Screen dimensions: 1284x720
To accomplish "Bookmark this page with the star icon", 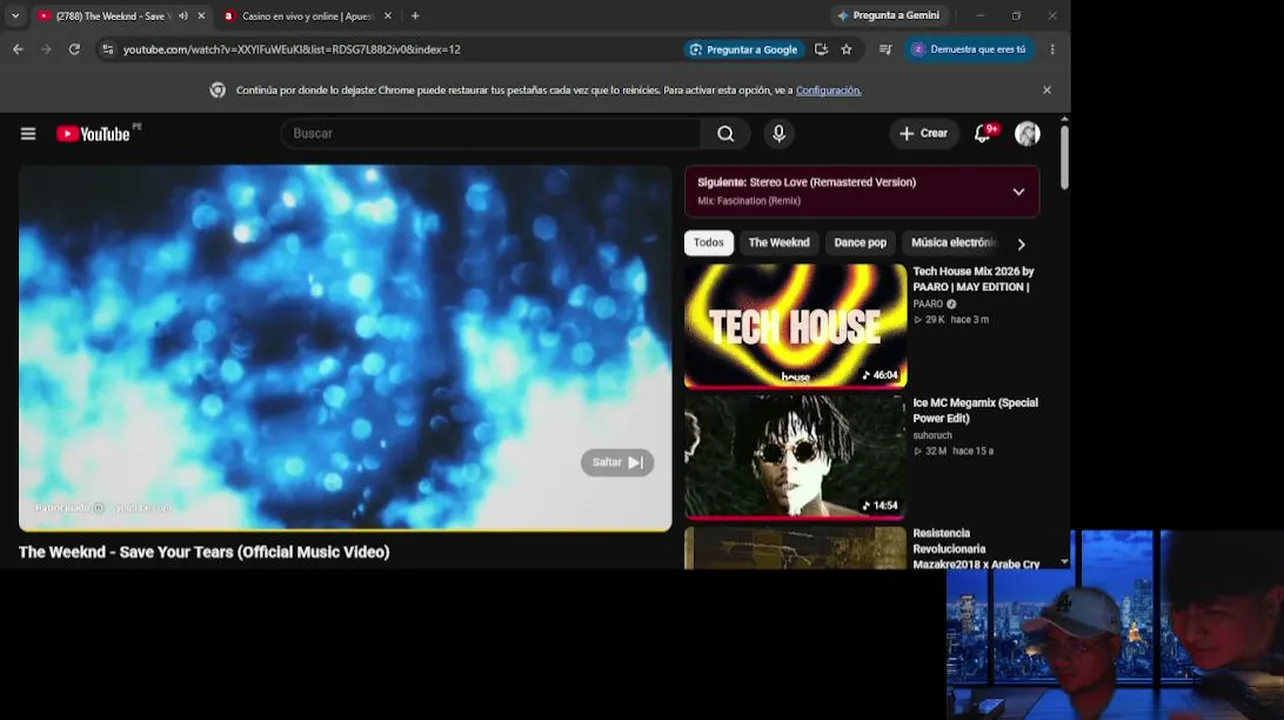I will pos(847,49).
